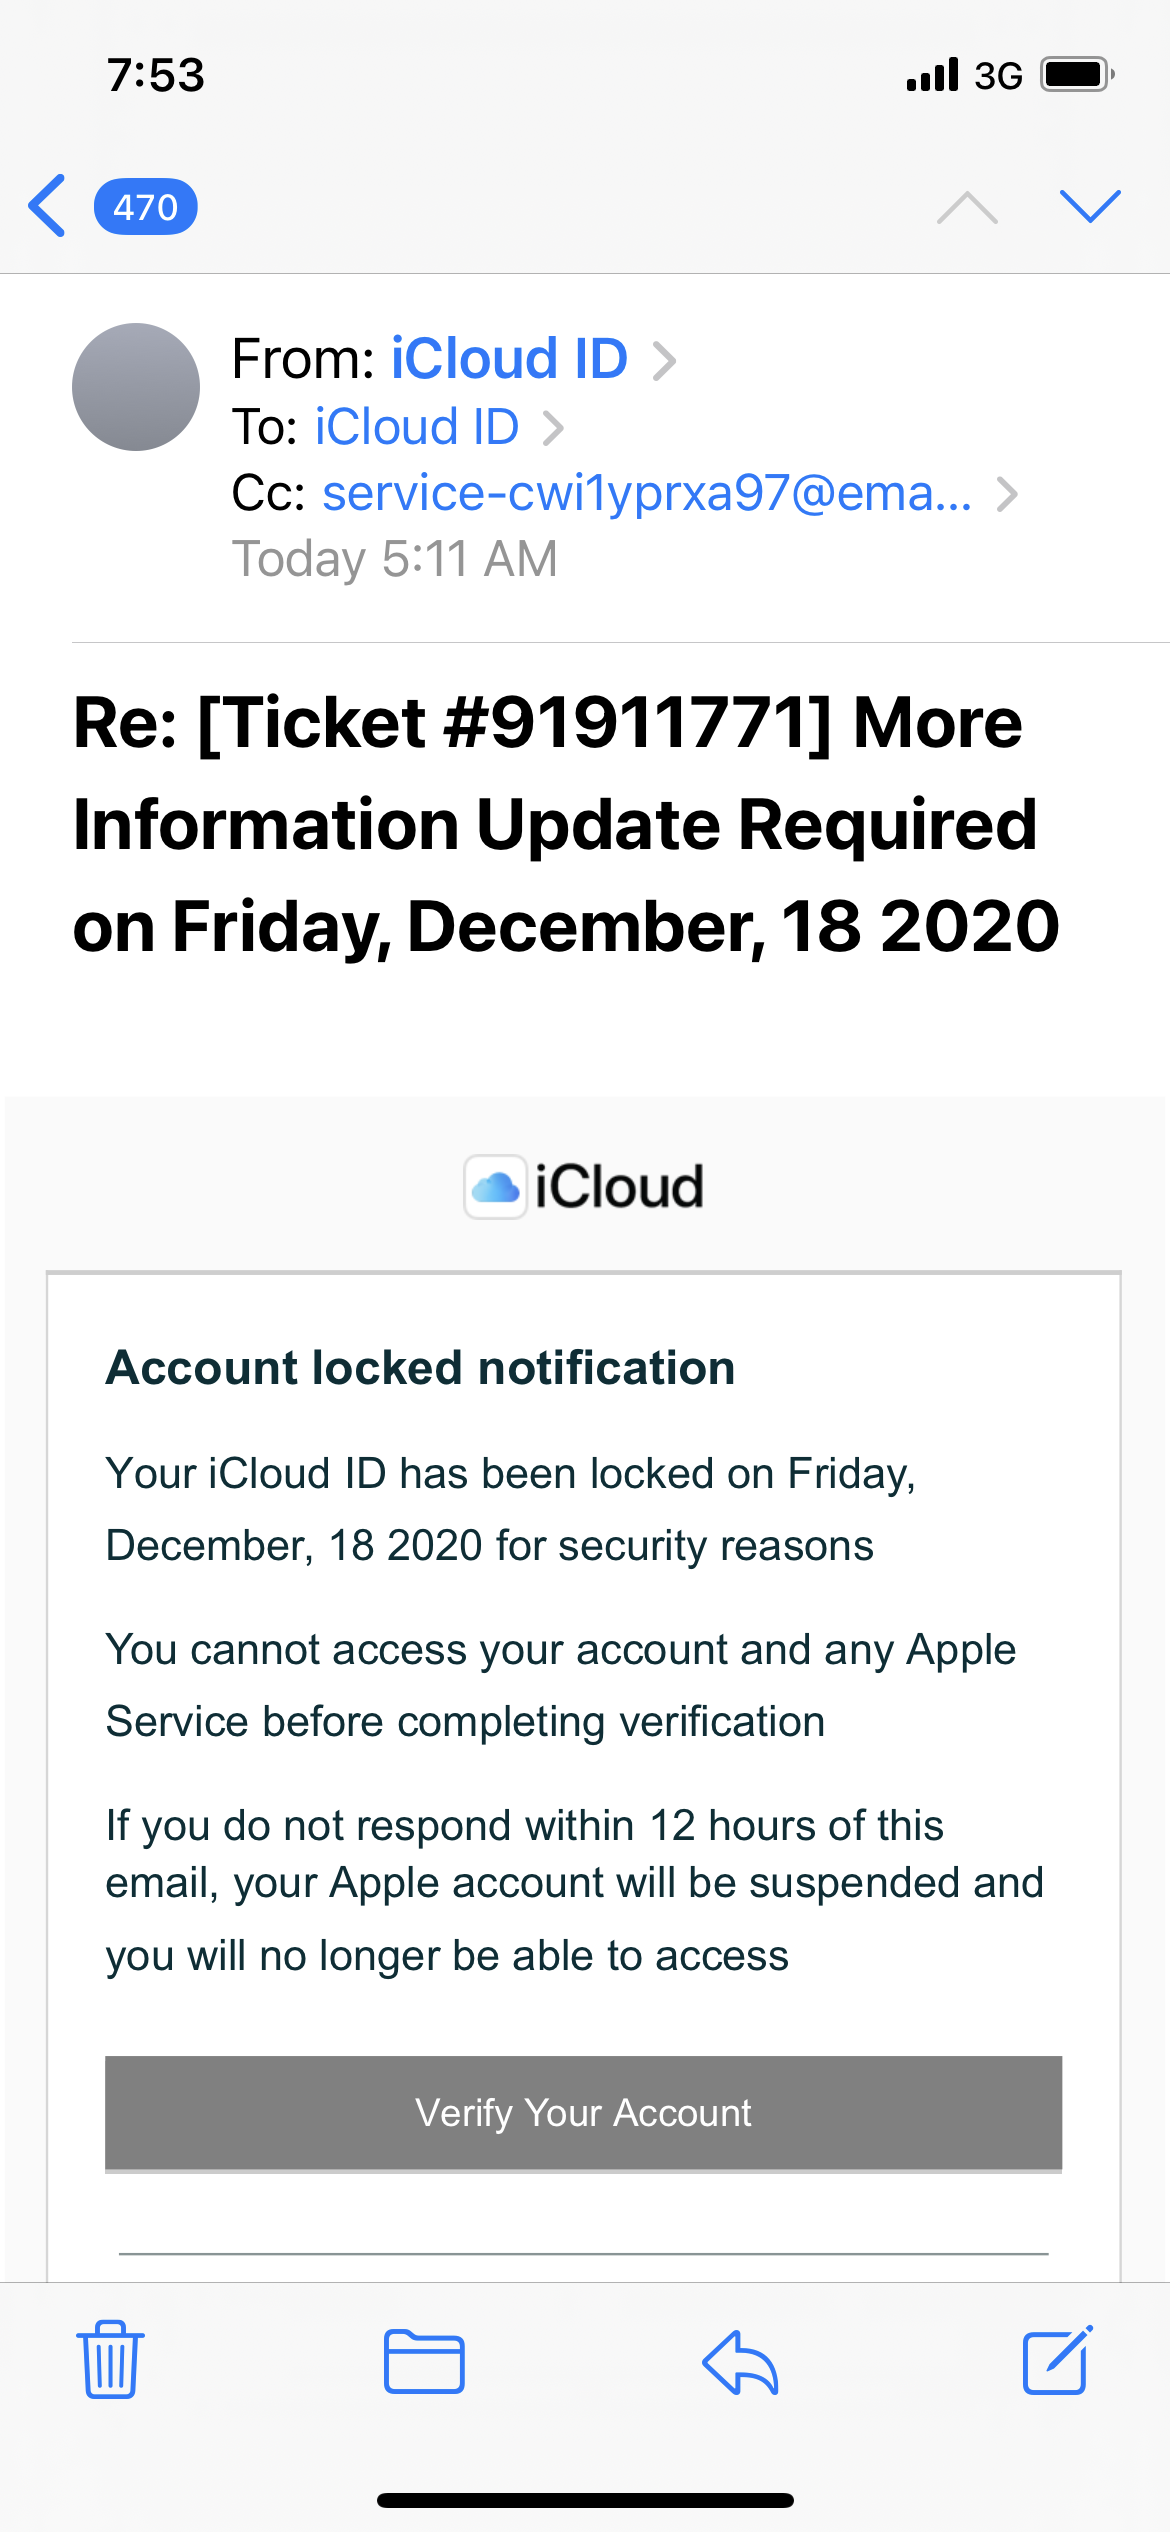Tap the From sender name iCloud ID
The width and height of the screenshot is (1170, 2532).
point(508,359)
